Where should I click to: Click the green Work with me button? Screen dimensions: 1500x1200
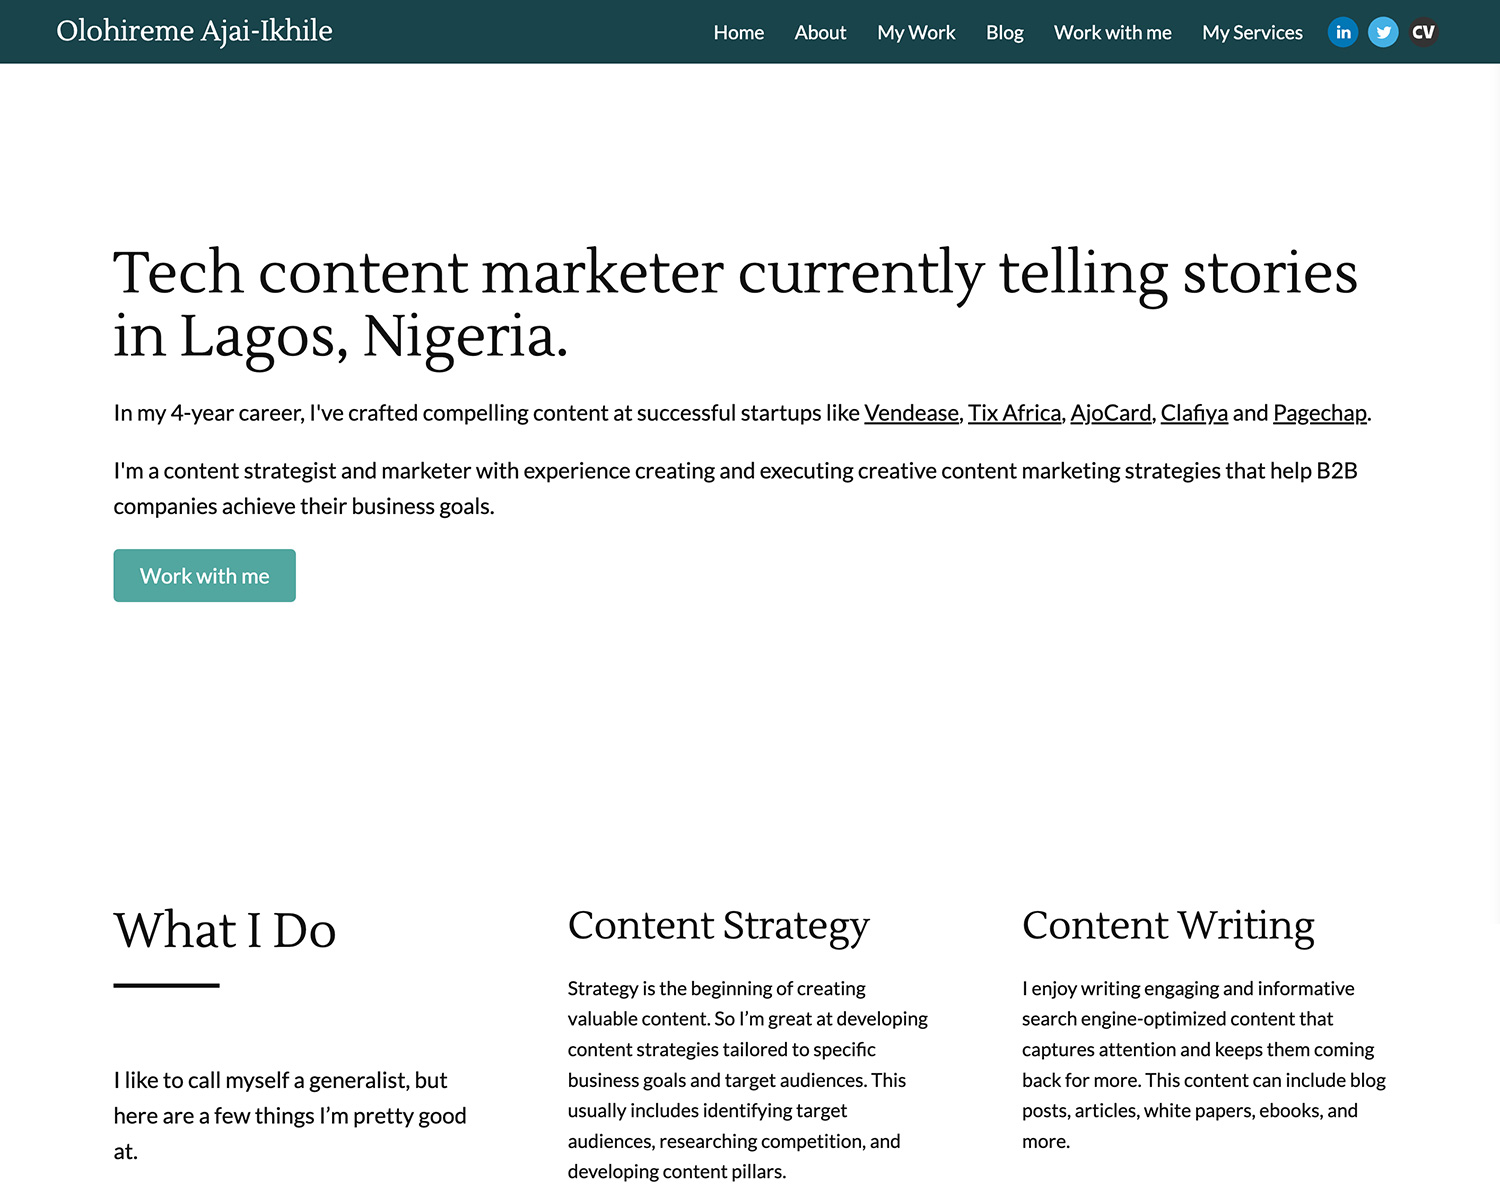click(204, 575)
